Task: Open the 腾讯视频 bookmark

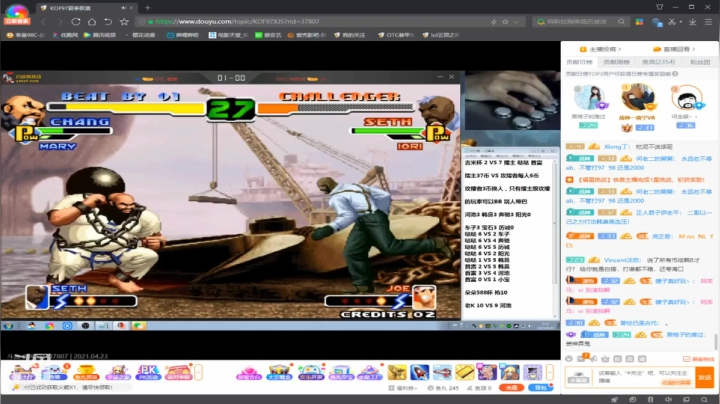Action: coord(100,35)
